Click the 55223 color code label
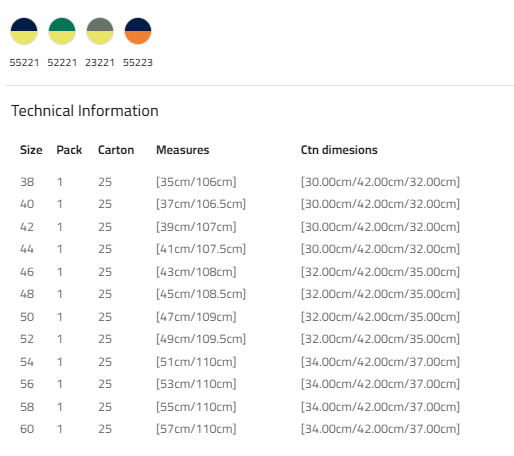This screenshot has height=456, width=514. tap(138, 63)
